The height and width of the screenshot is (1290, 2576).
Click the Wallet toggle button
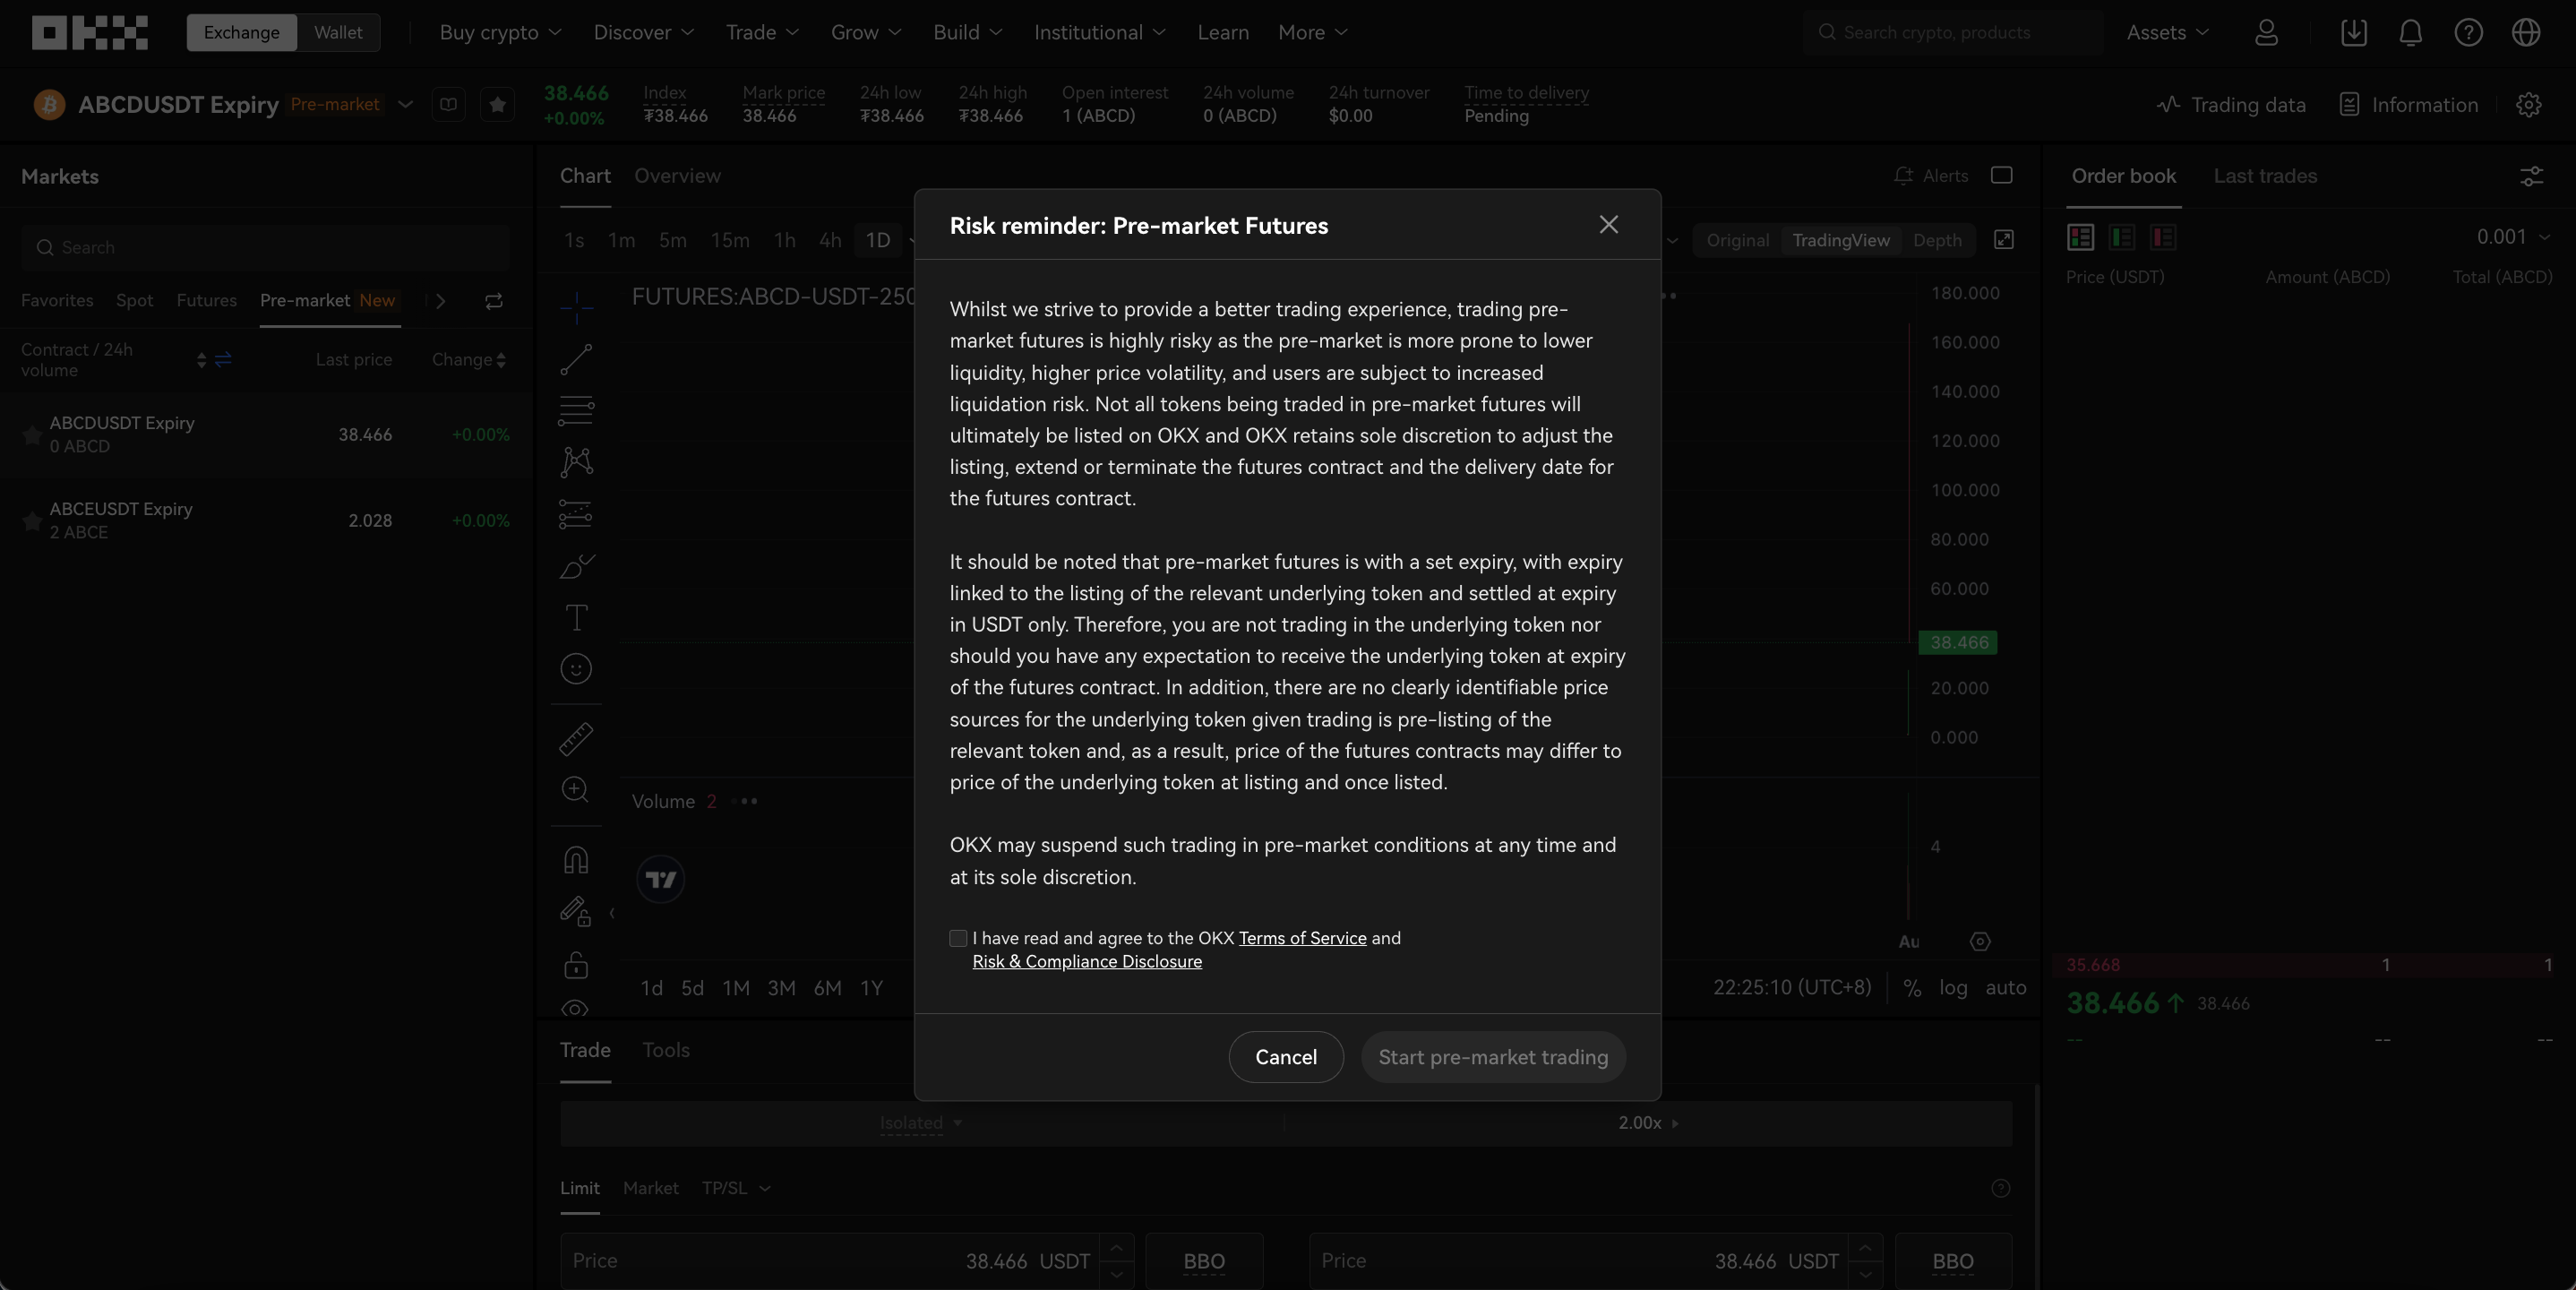click(338, 32)
